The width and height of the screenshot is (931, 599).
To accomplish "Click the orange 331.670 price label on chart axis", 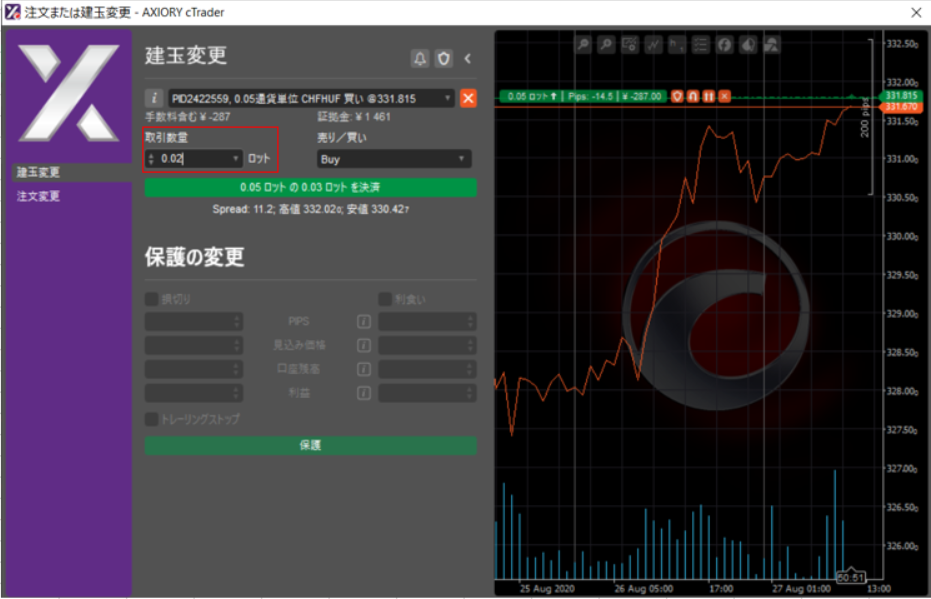I will pos(901,107).
